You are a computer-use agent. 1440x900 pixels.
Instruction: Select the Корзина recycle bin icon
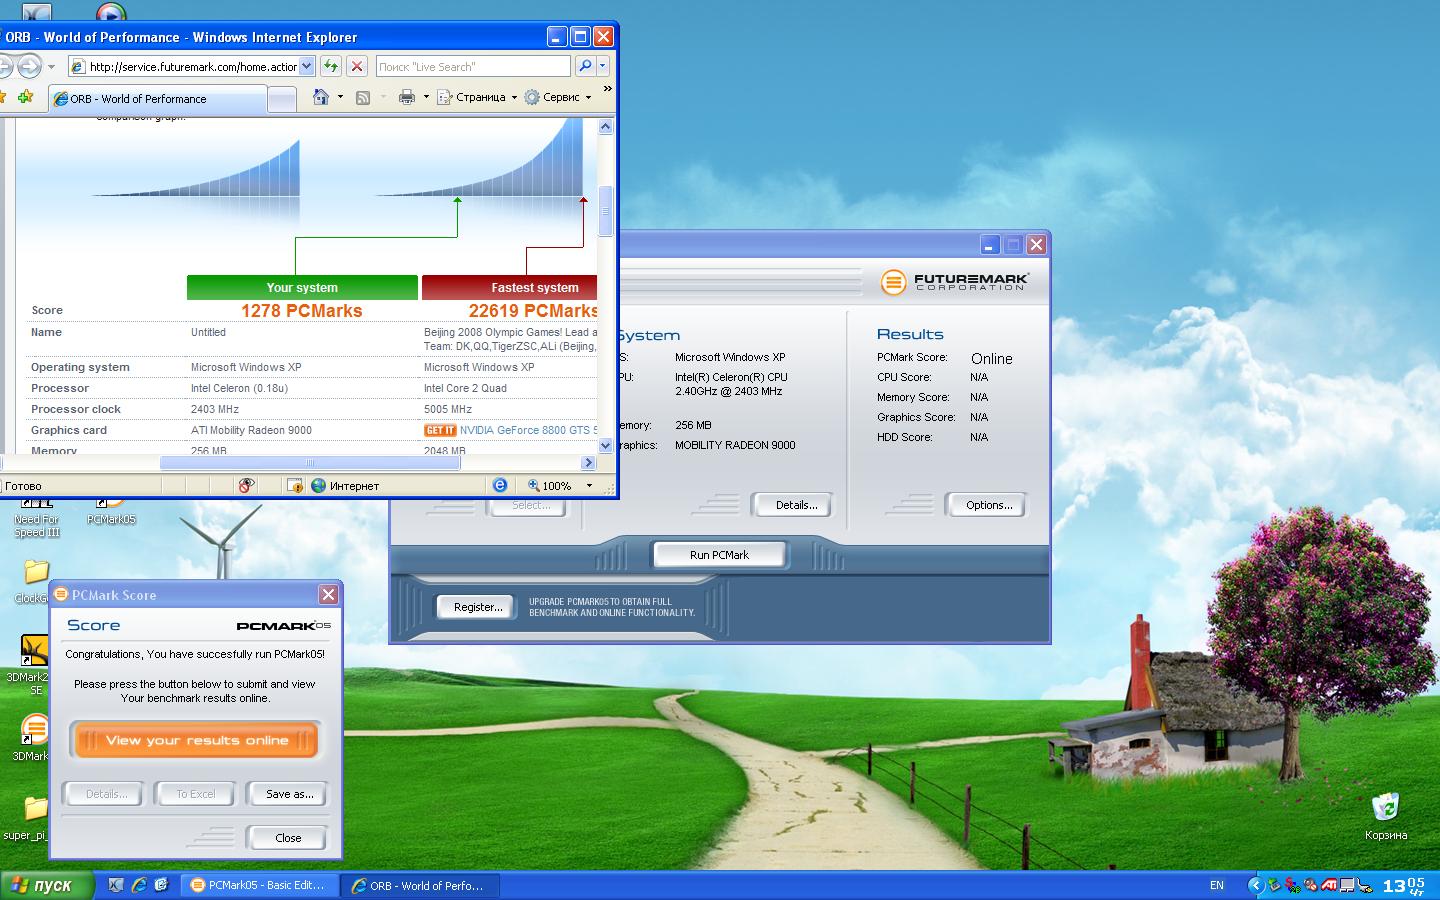[x=1385, y=817]
